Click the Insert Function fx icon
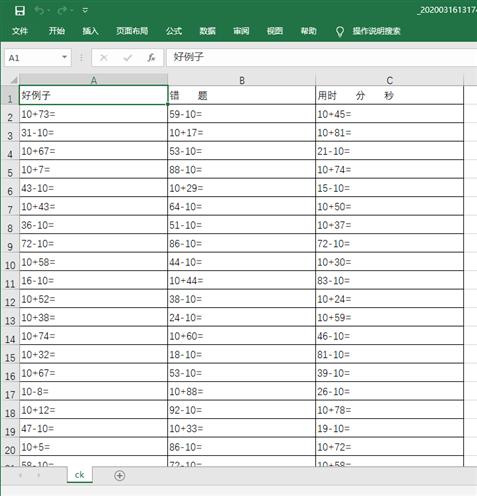The height and width of the screenshot is (496, 477). 151,58
